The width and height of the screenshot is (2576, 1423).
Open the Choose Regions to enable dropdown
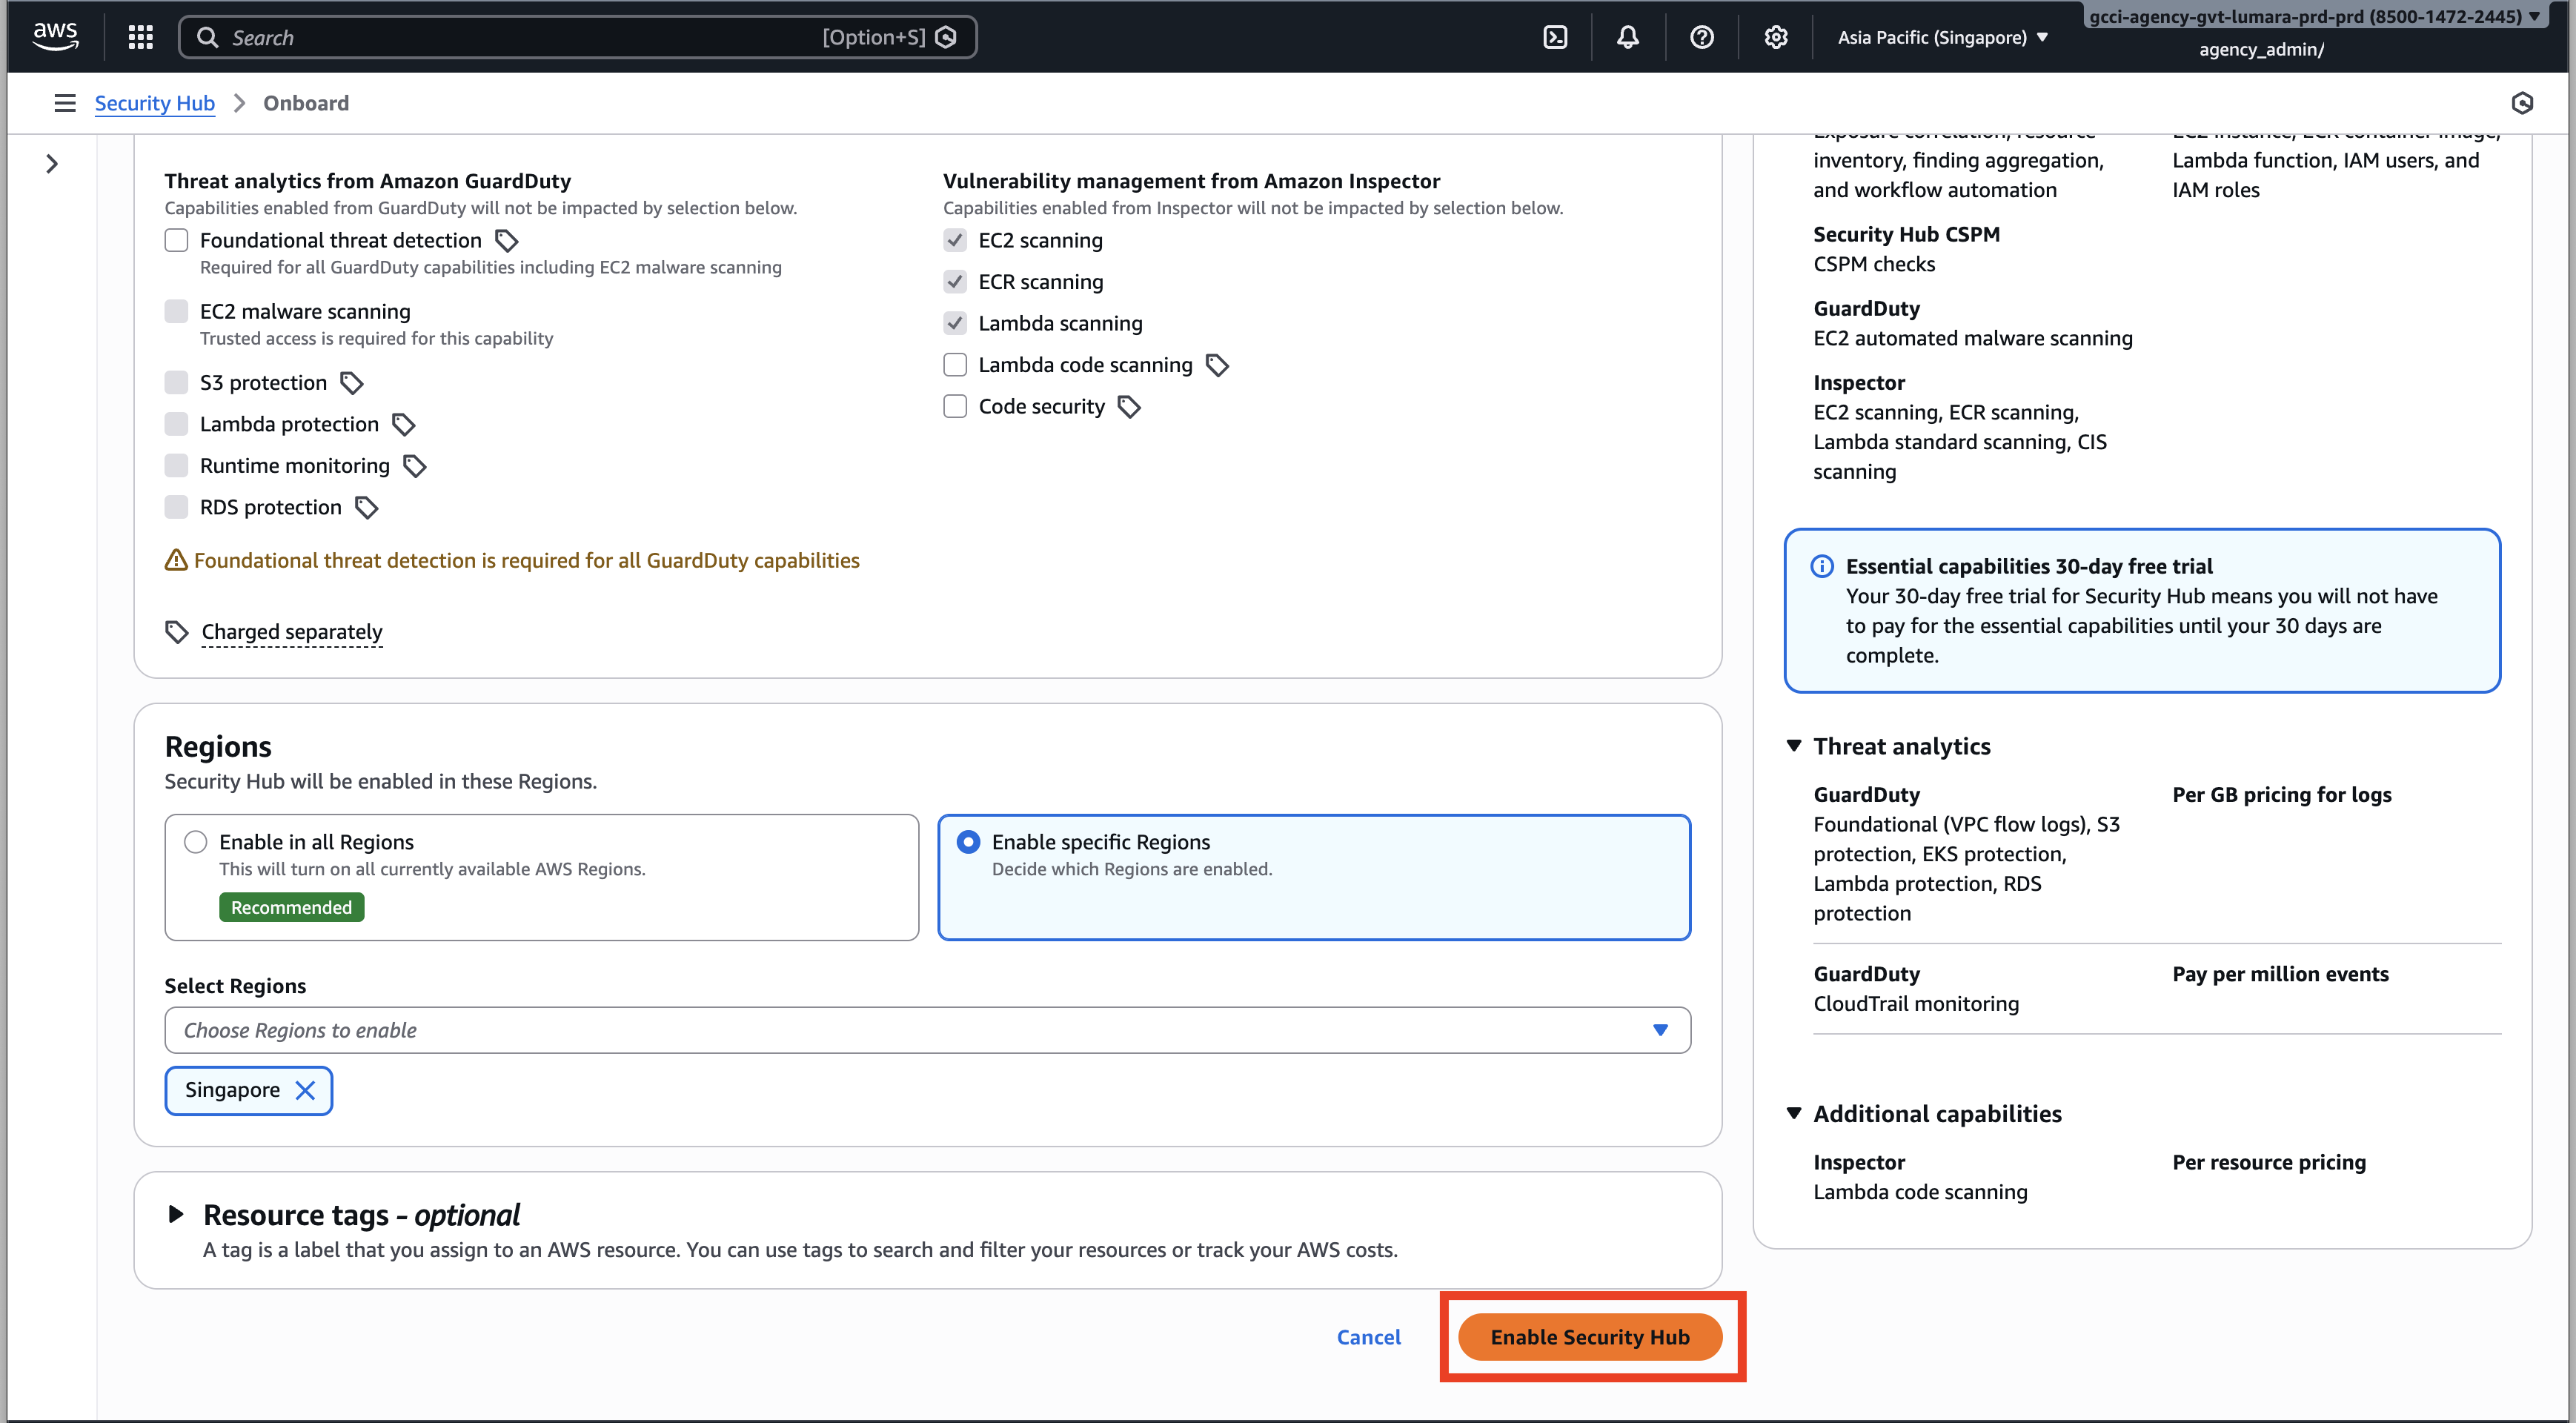927,1030
